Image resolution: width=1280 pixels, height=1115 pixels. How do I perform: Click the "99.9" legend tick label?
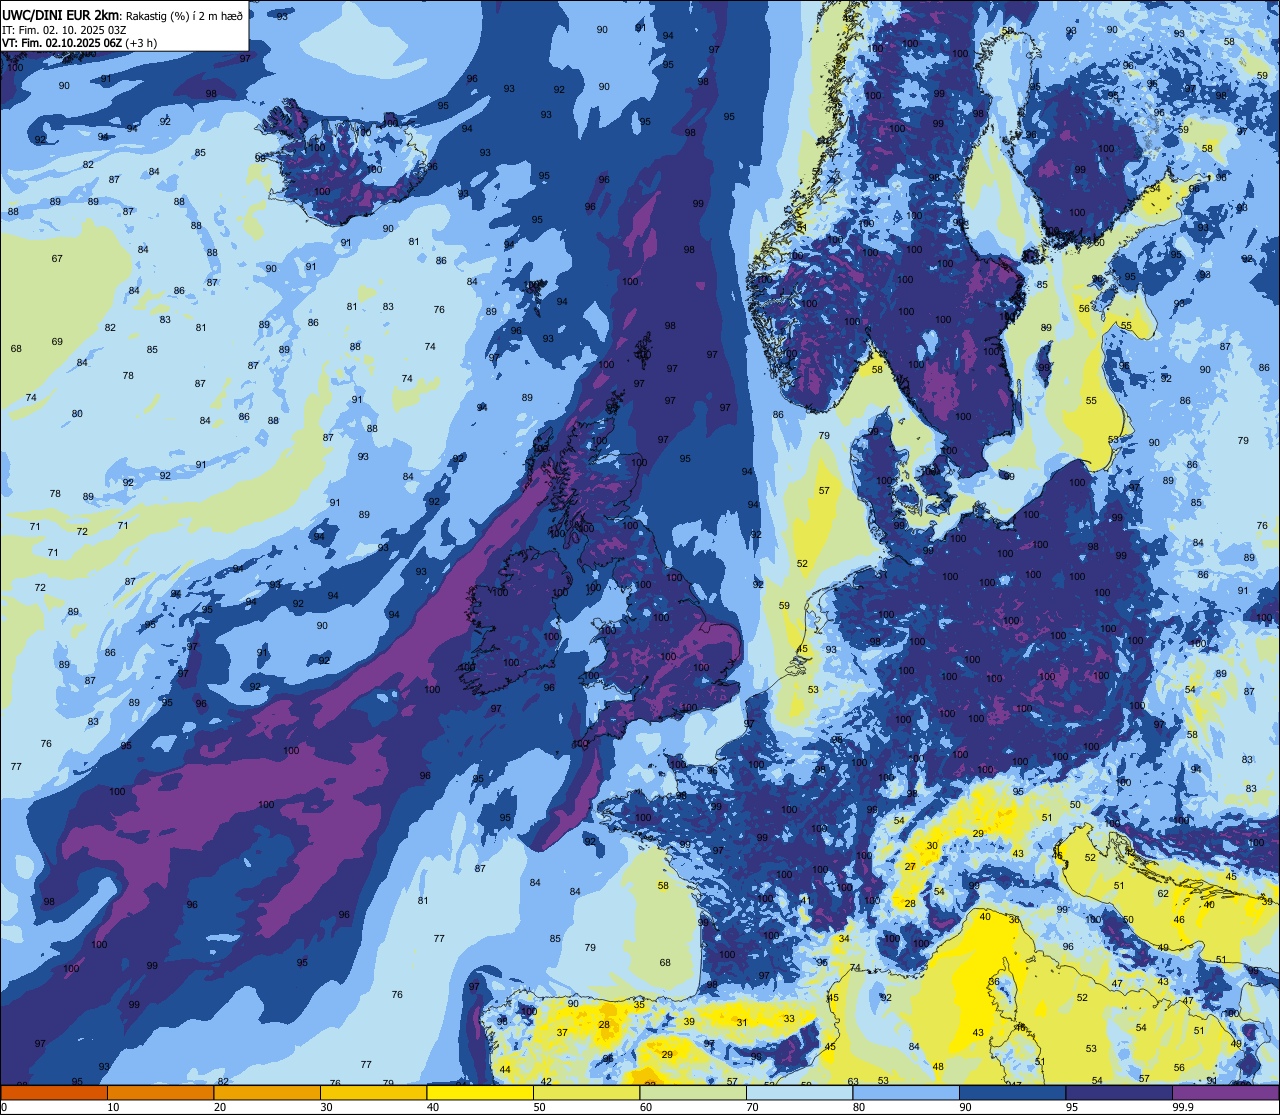[1184, 1107]
